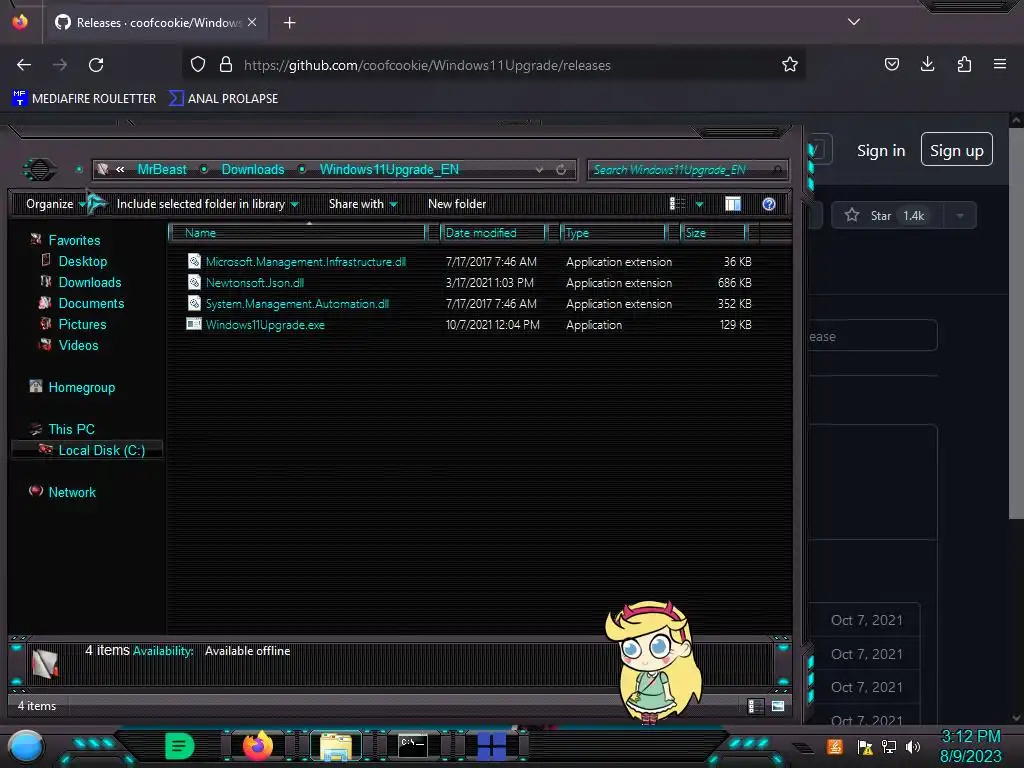Open the Pocket save icon
This screenshot has height=768, width=1024.
[x=891, y=64]
